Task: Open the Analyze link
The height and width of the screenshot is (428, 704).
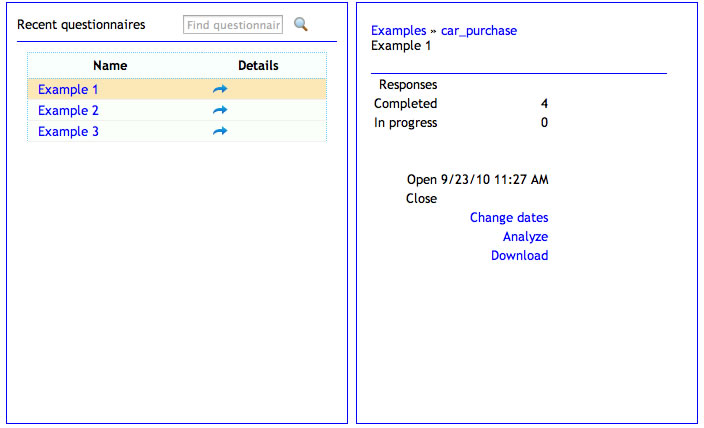Action: (525, 236)
